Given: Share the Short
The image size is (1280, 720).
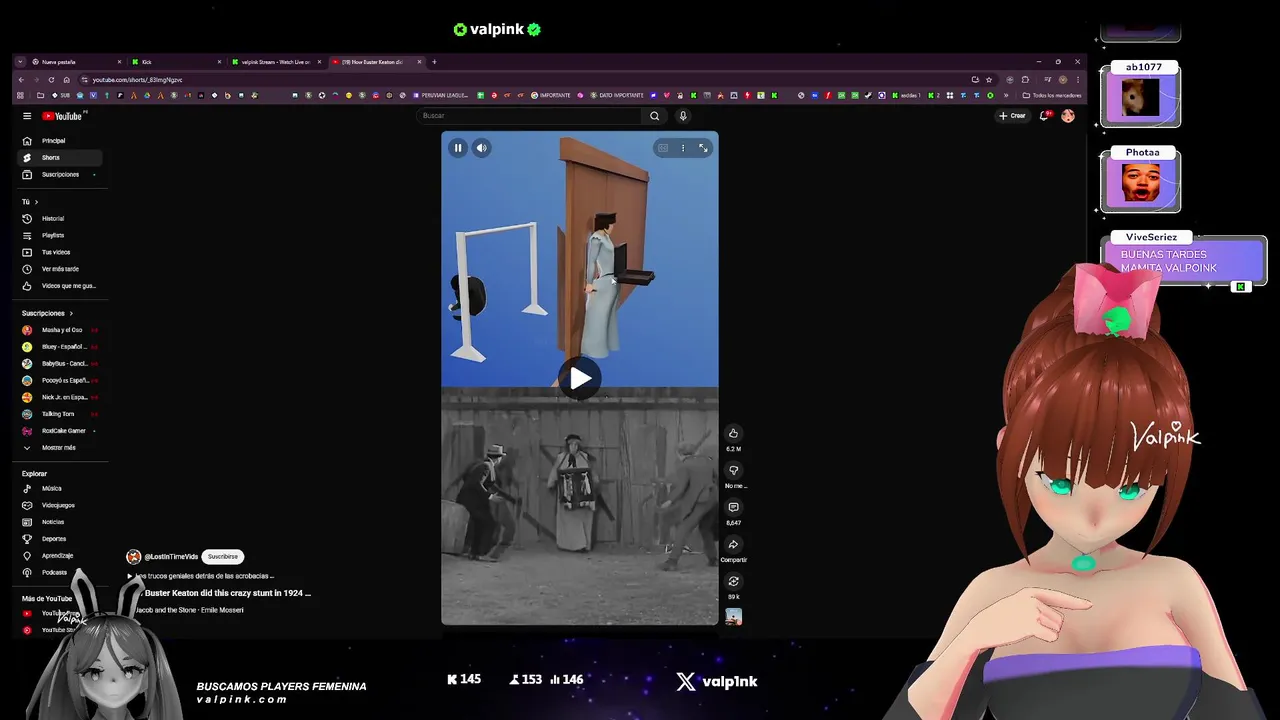Looking at the screenshot, I should click(733, 545).
